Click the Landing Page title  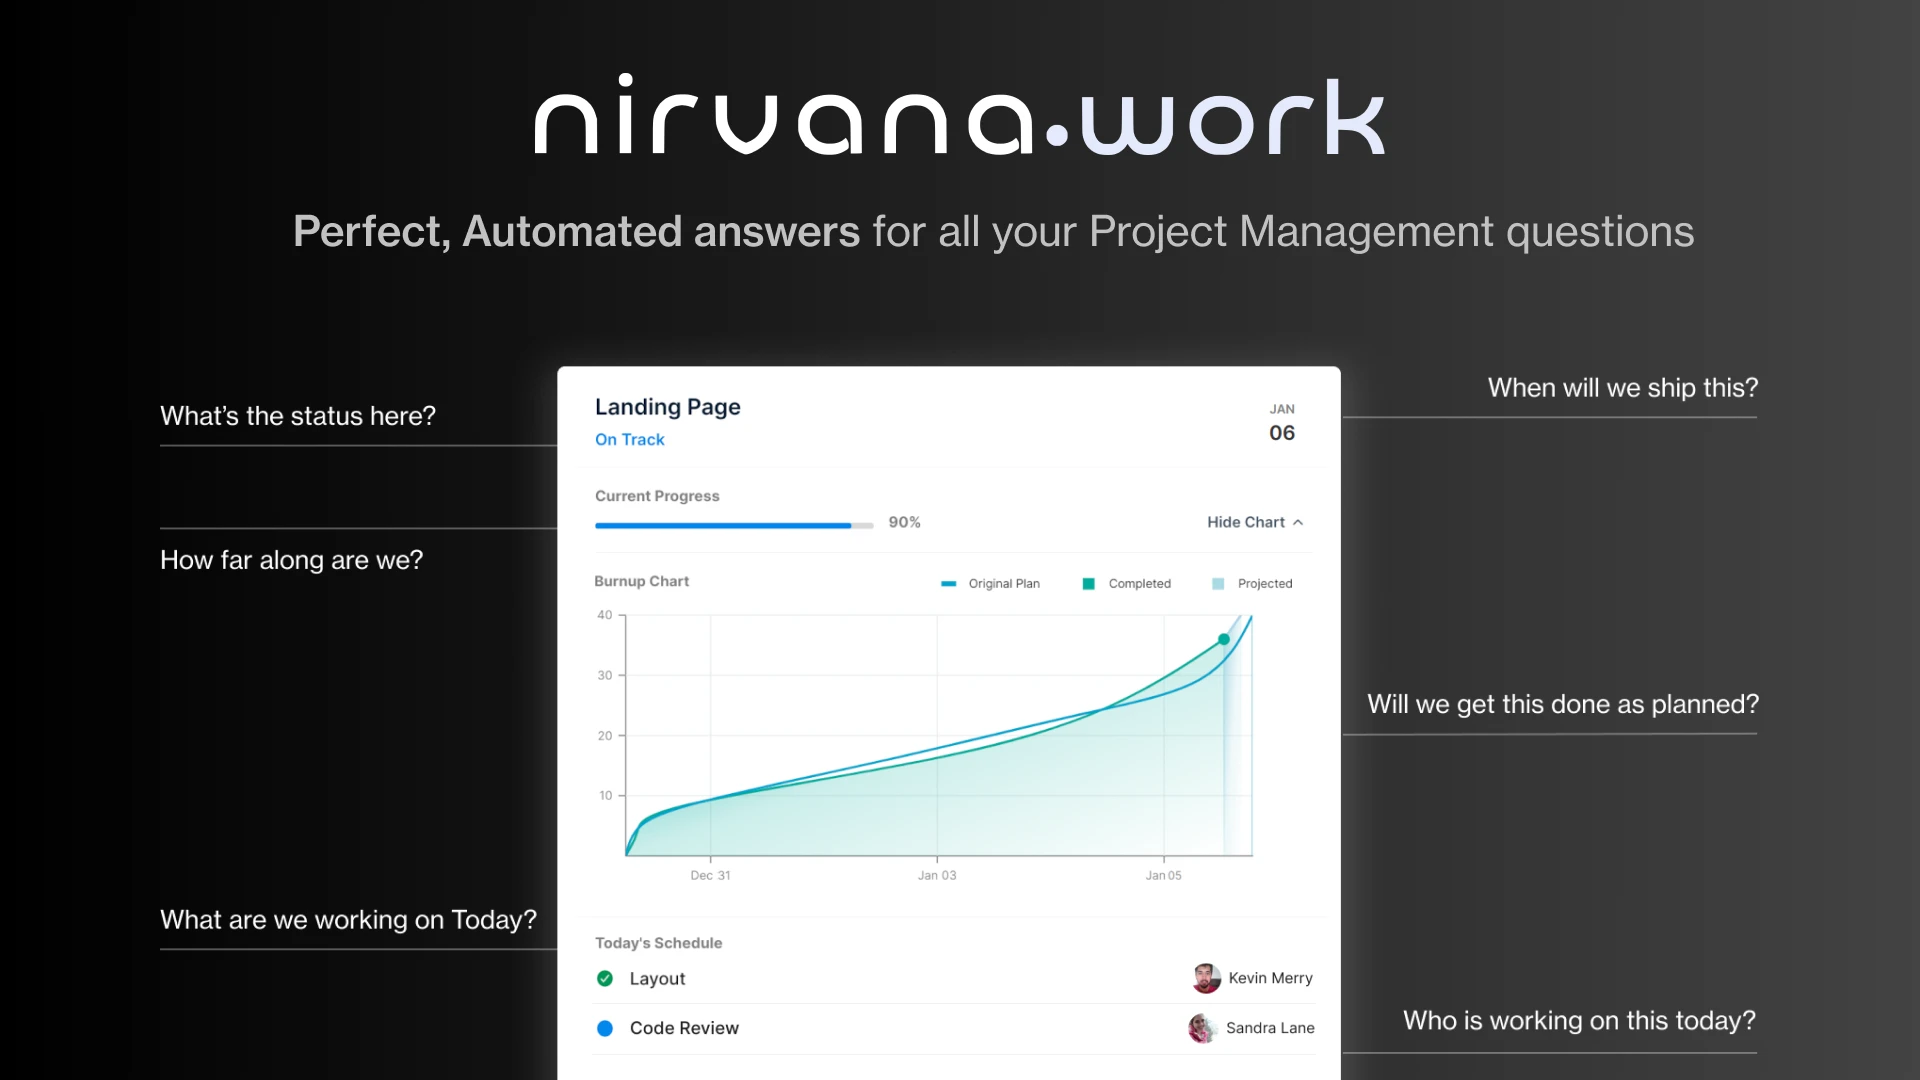[668, 407]
